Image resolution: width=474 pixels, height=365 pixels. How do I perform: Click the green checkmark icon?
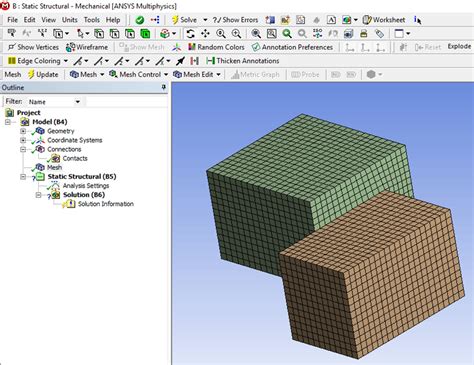(140, 20)
